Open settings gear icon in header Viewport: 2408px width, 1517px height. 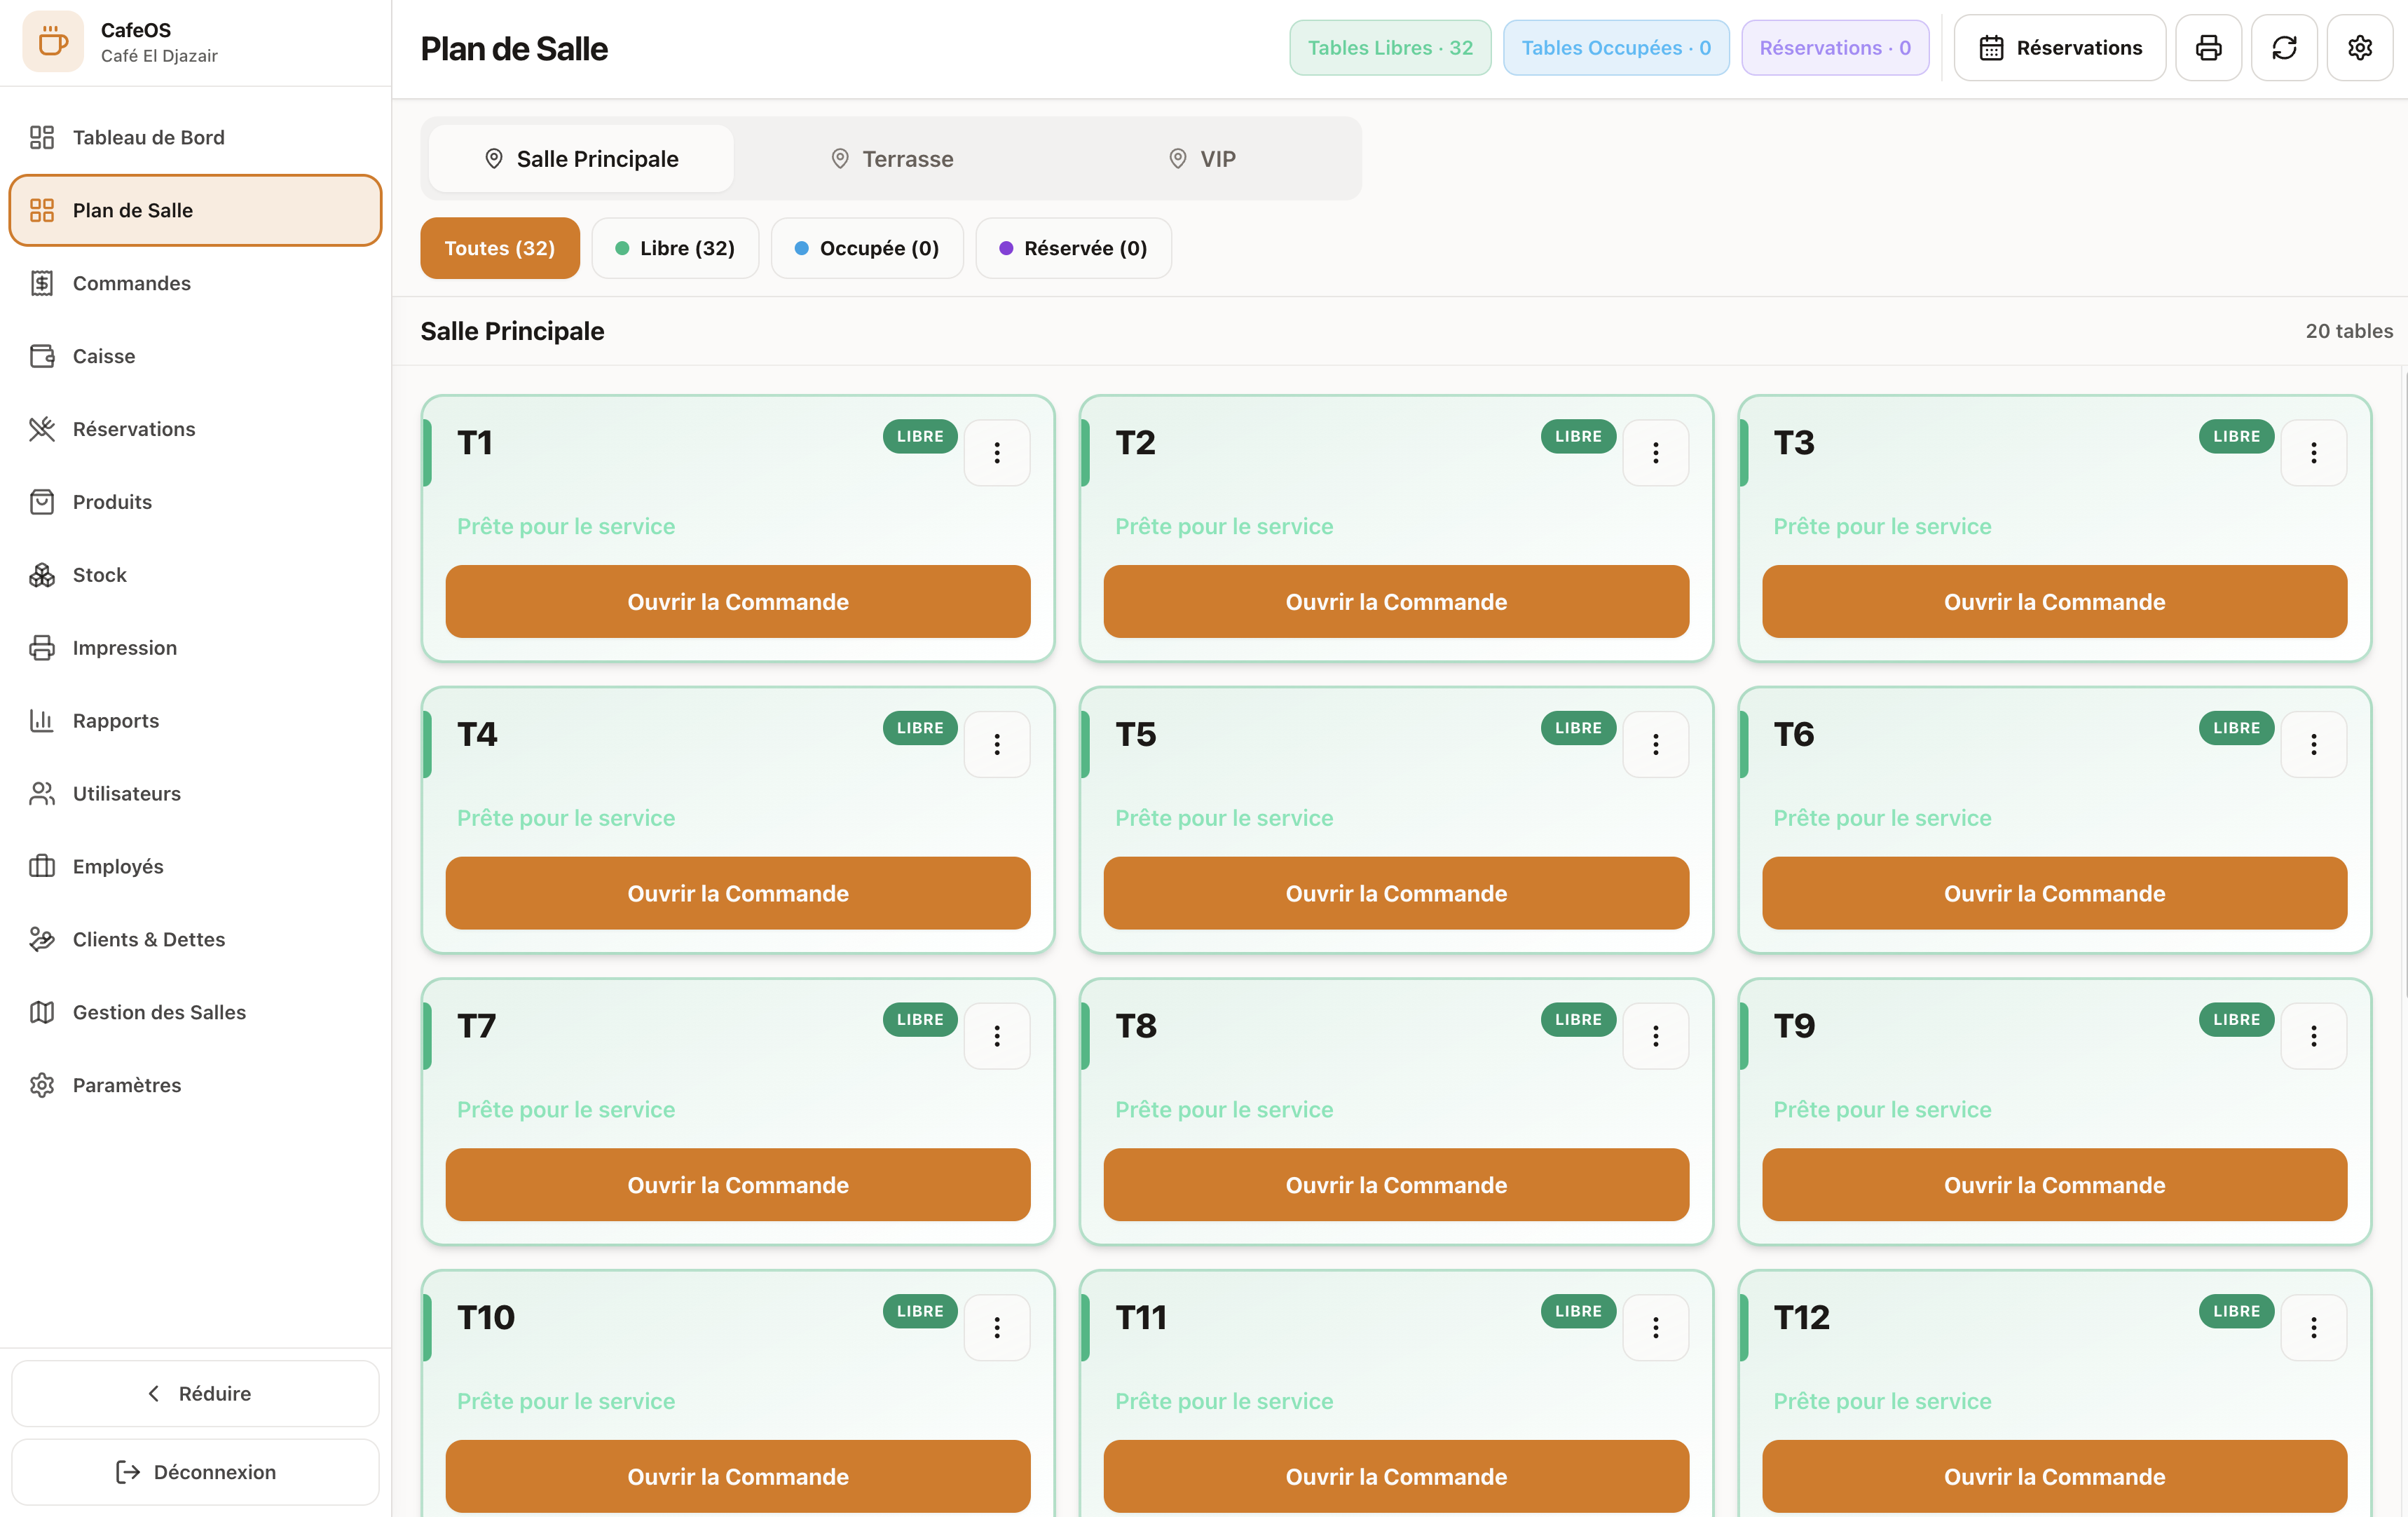[x=2360, y=48]
